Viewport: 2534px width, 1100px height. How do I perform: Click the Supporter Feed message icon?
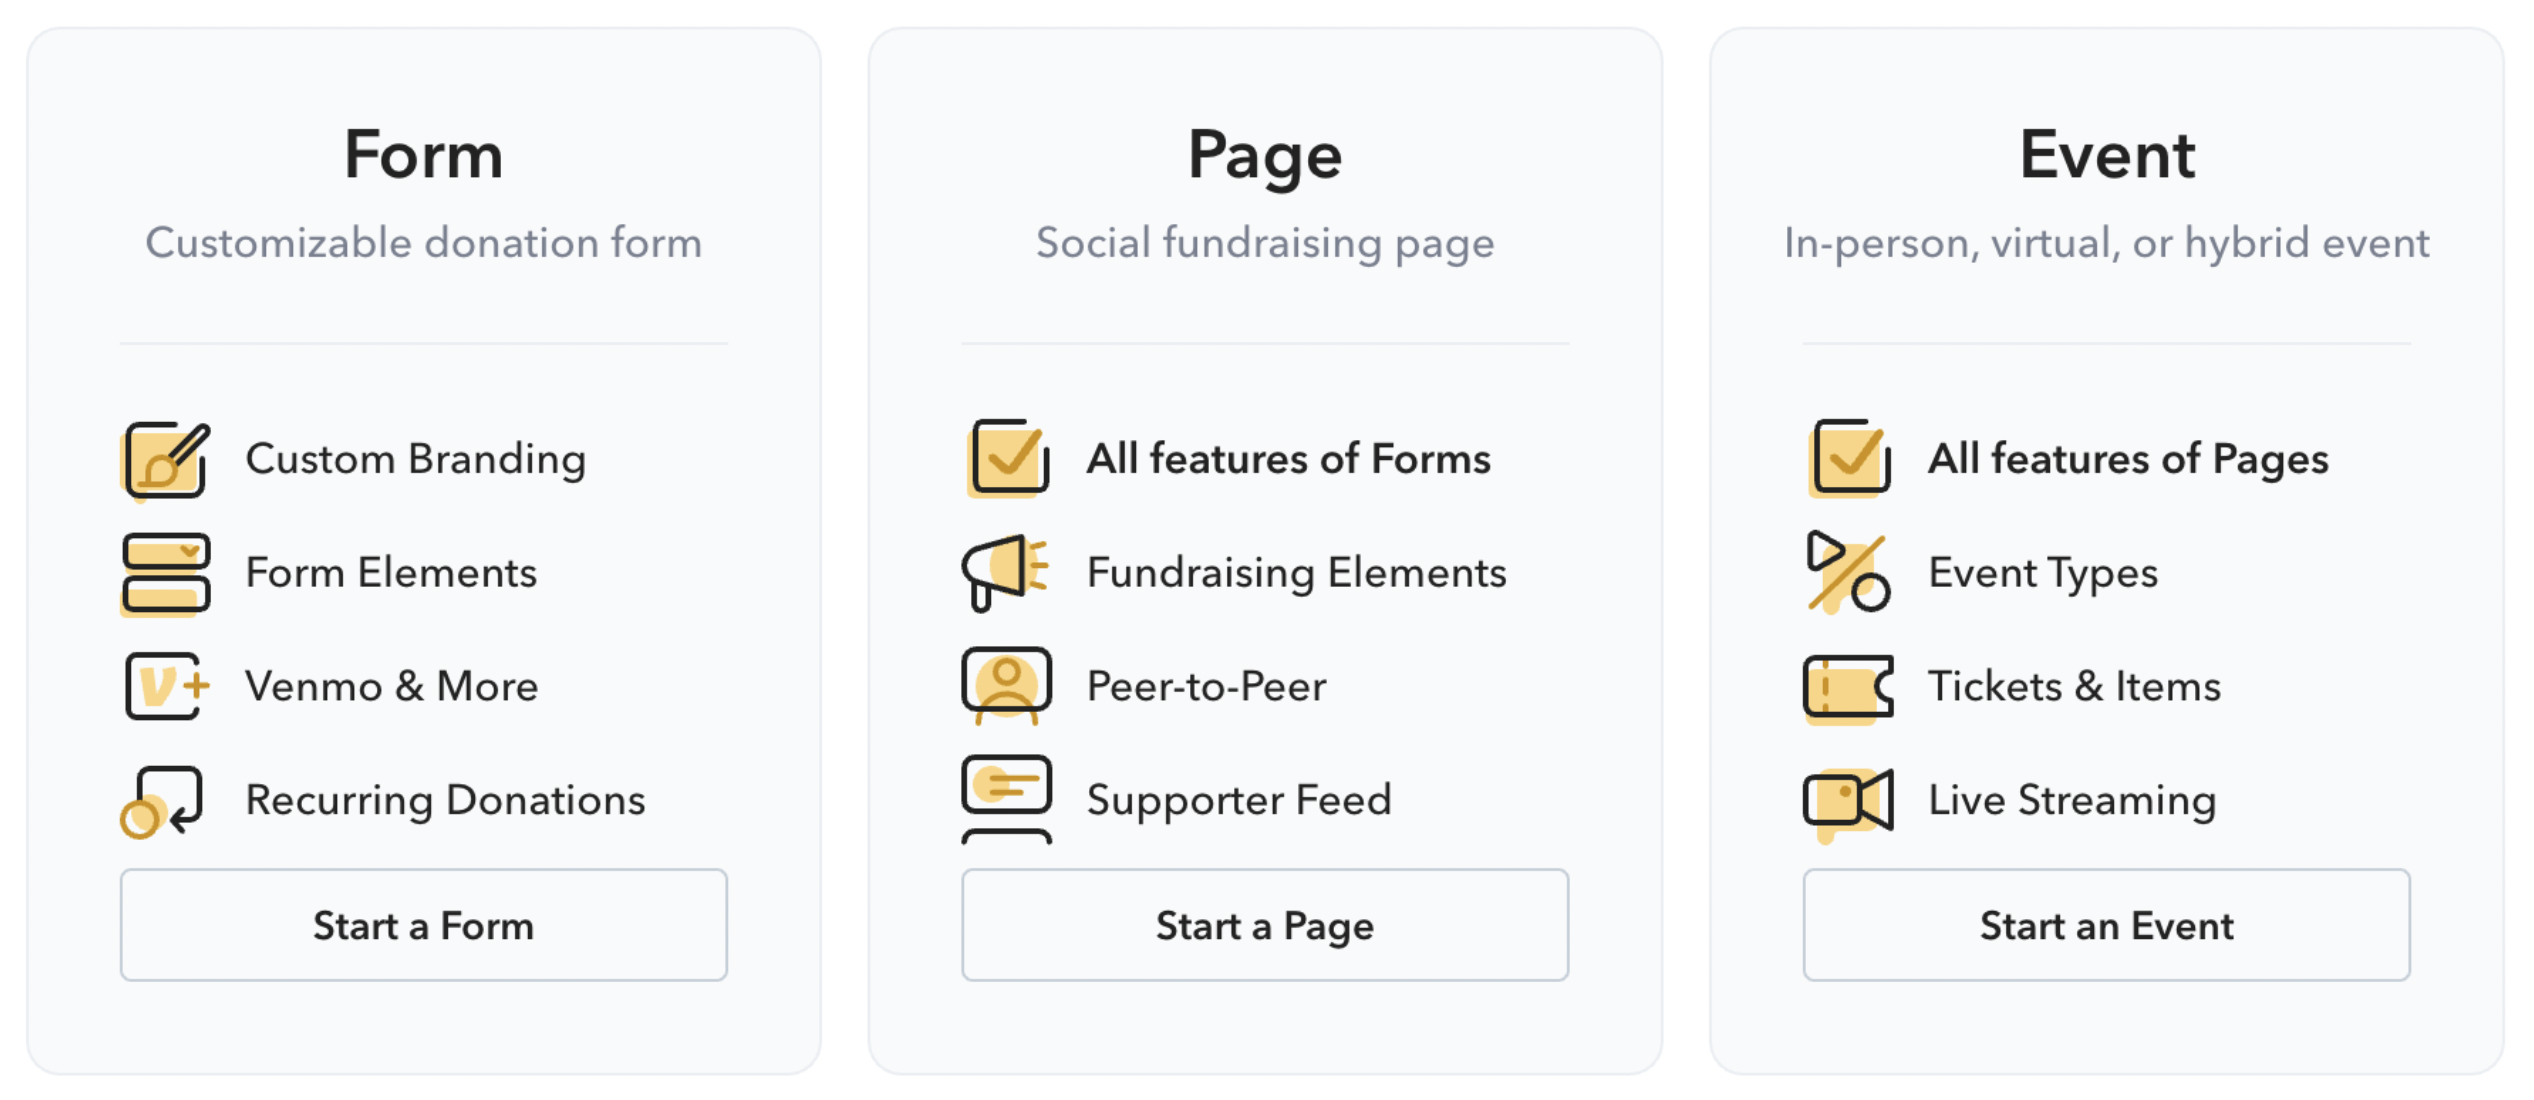[1006, 799]
